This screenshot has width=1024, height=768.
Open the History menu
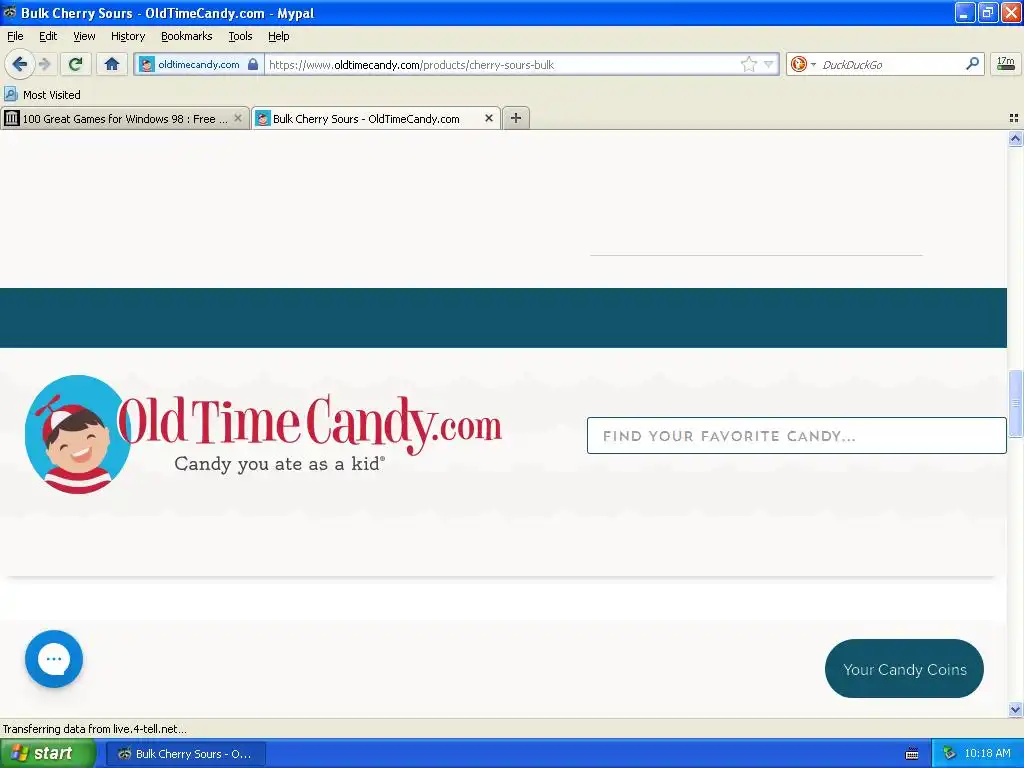[127, 36]
